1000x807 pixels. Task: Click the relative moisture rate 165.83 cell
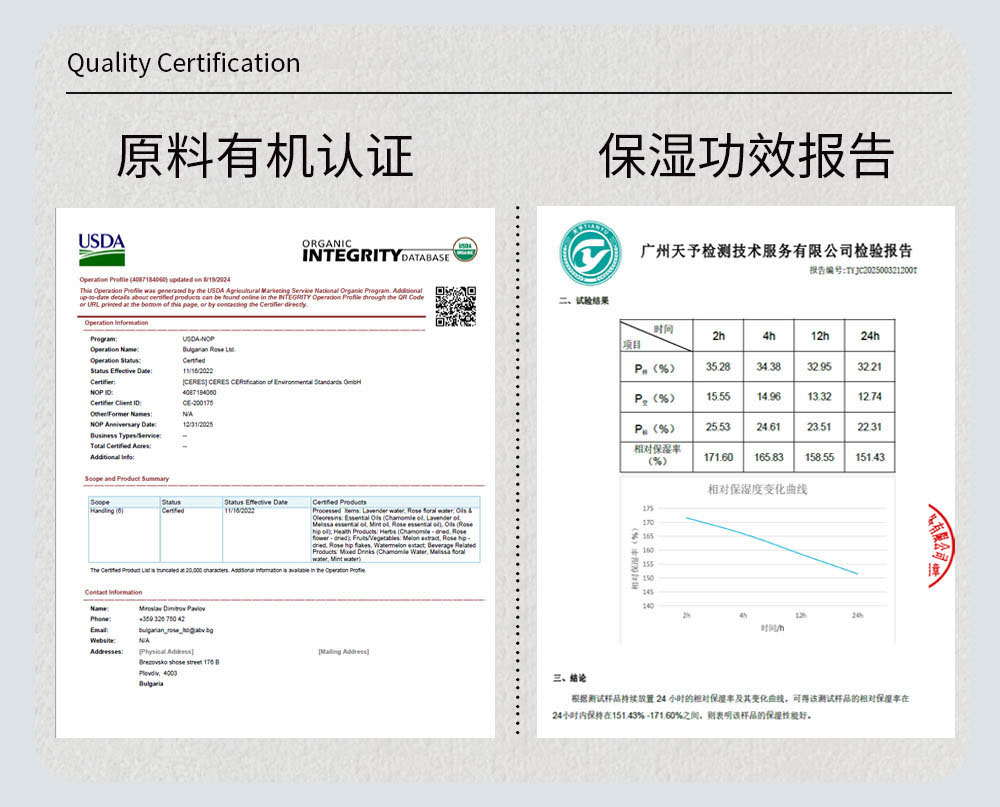(768, 457)
